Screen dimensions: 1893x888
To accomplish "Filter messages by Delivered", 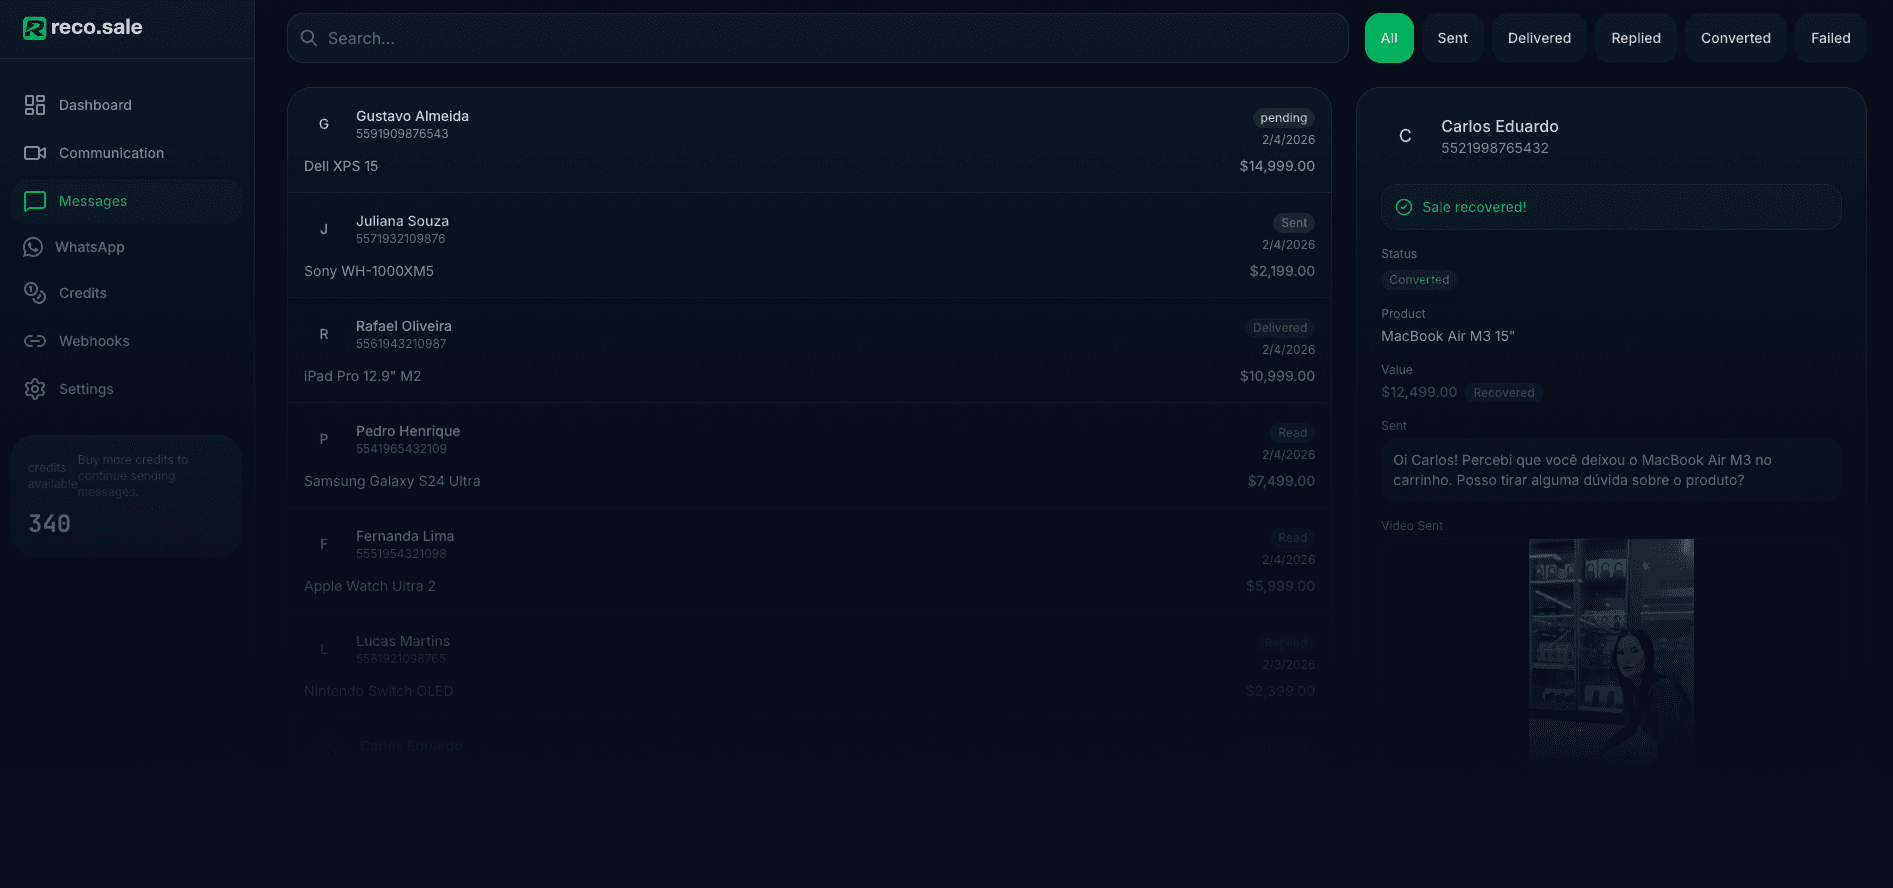I will [x=1539, y=38].
